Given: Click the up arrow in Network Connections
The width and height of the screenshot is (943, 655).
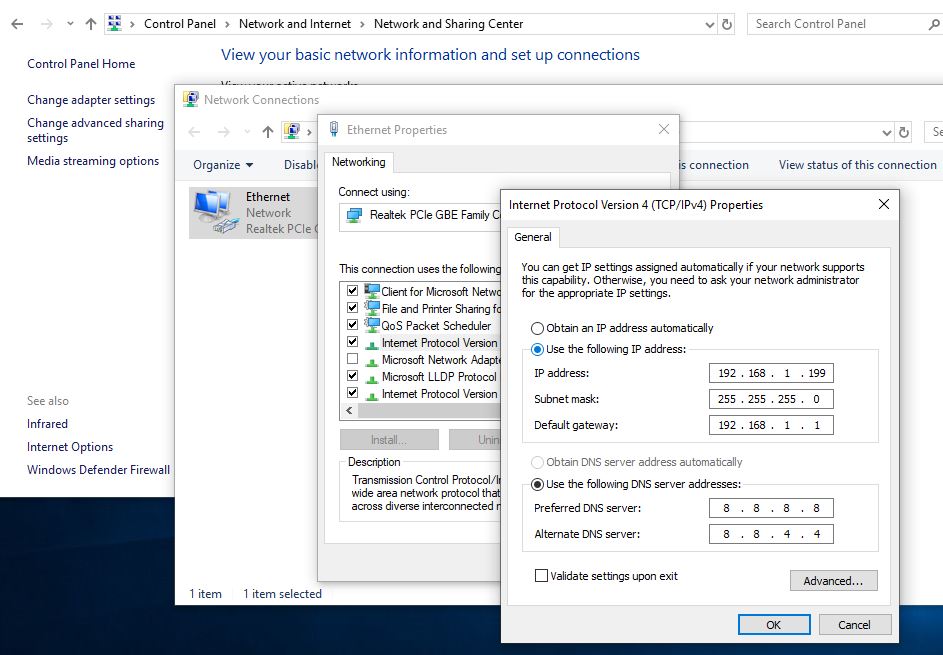Looking at the screenshot, I should click(267, 132).
